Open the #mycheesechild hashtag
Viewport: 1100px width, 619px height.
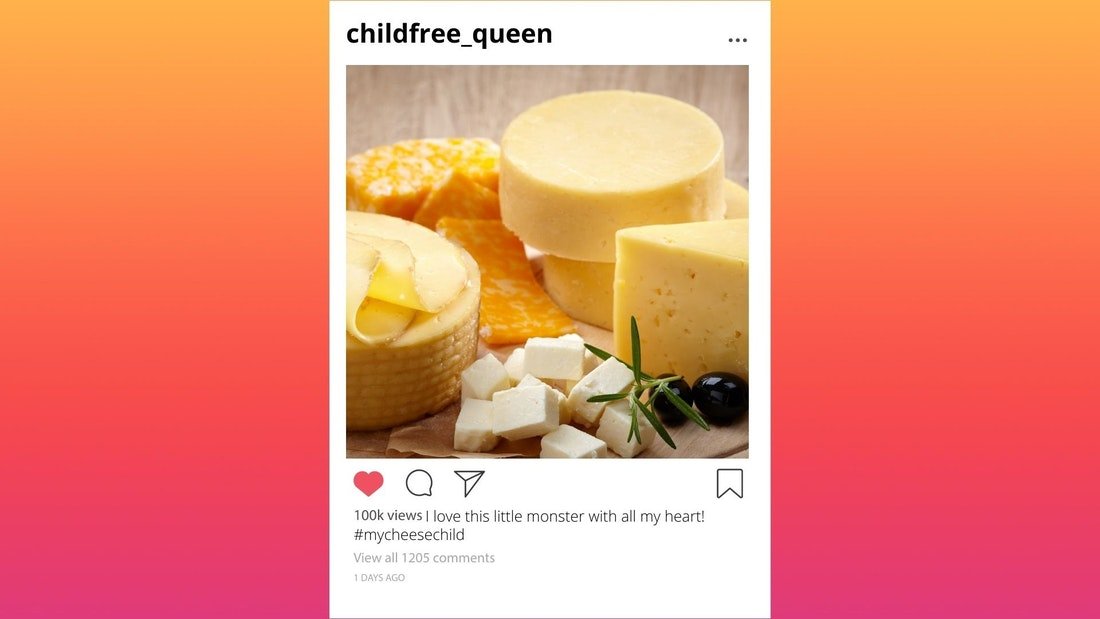click(x=409, y=535)
